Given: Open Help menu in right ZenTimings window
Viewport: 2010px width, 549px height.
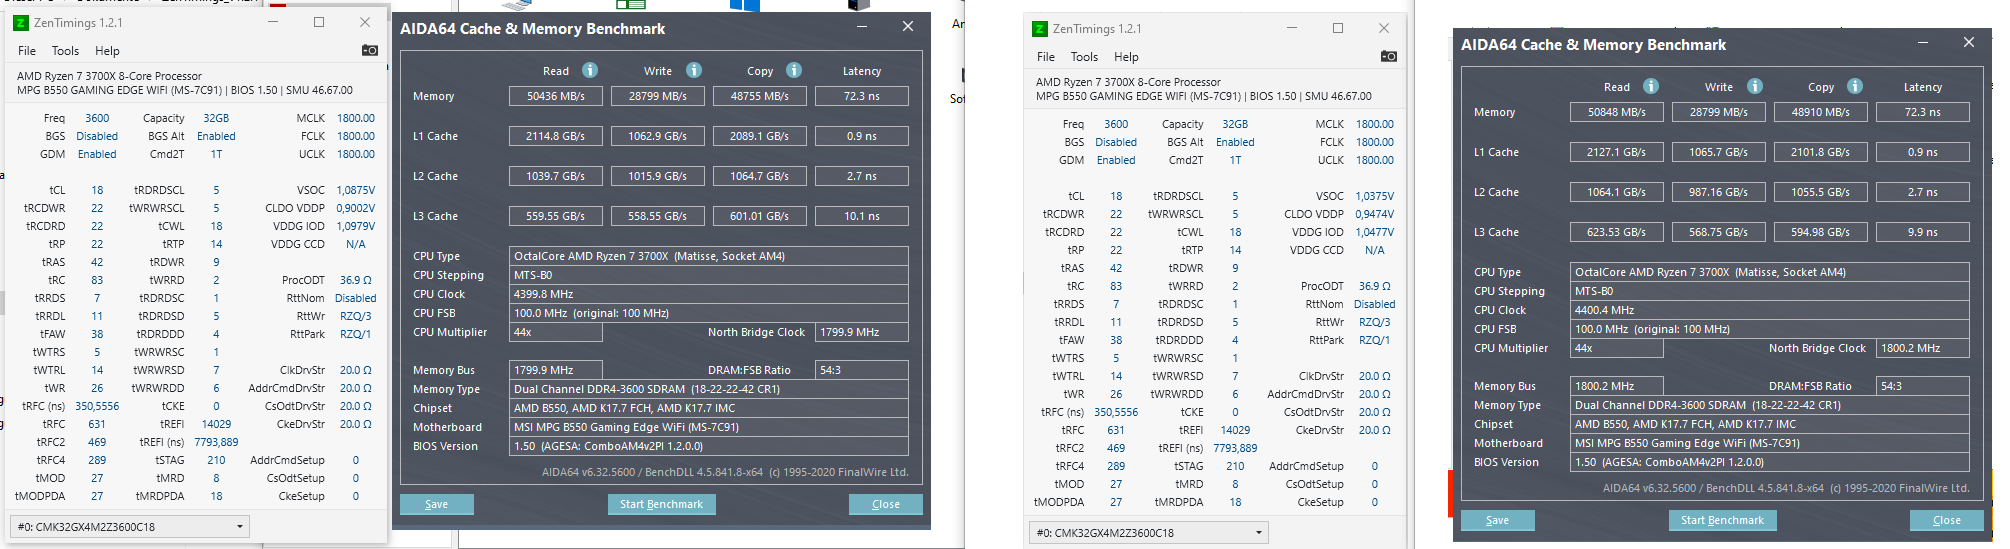Looking at the screenshot, I should 1126,57.
